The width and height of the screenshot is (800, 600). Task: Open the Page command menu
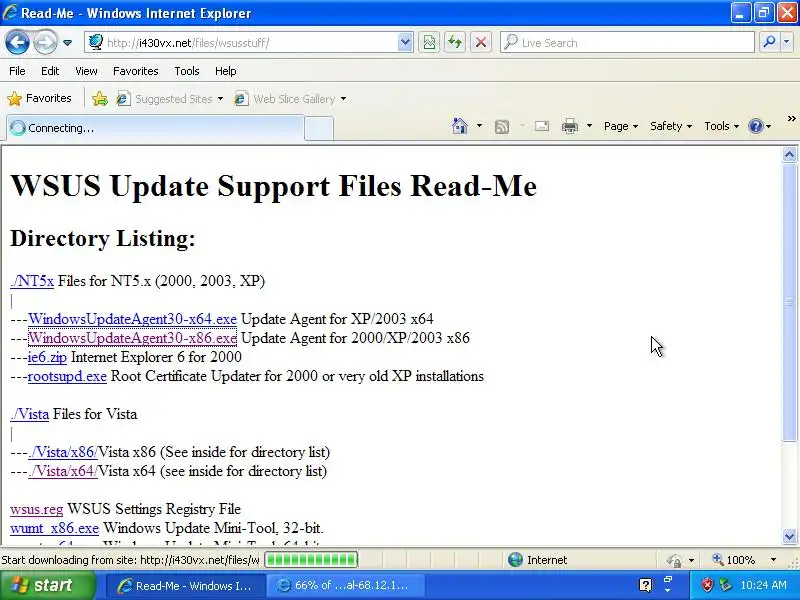coord(621,126)
